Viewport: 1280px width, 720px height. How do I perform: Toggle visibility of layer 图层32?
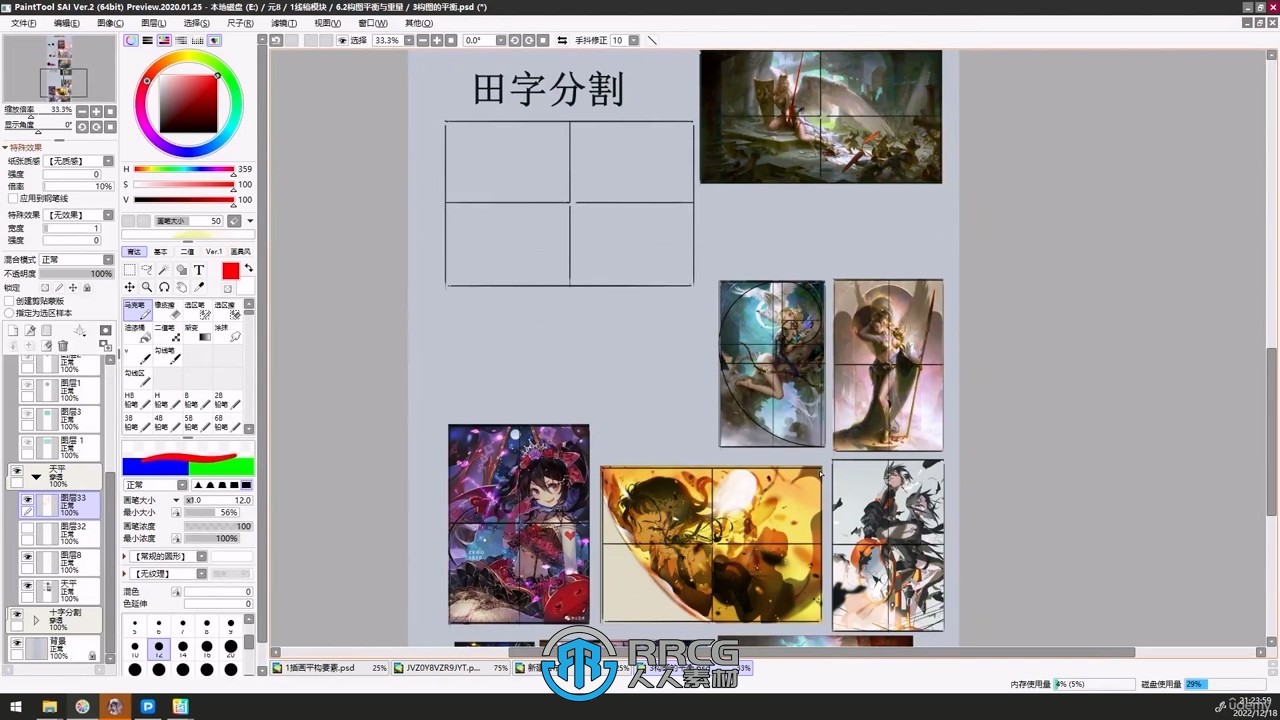28,527
